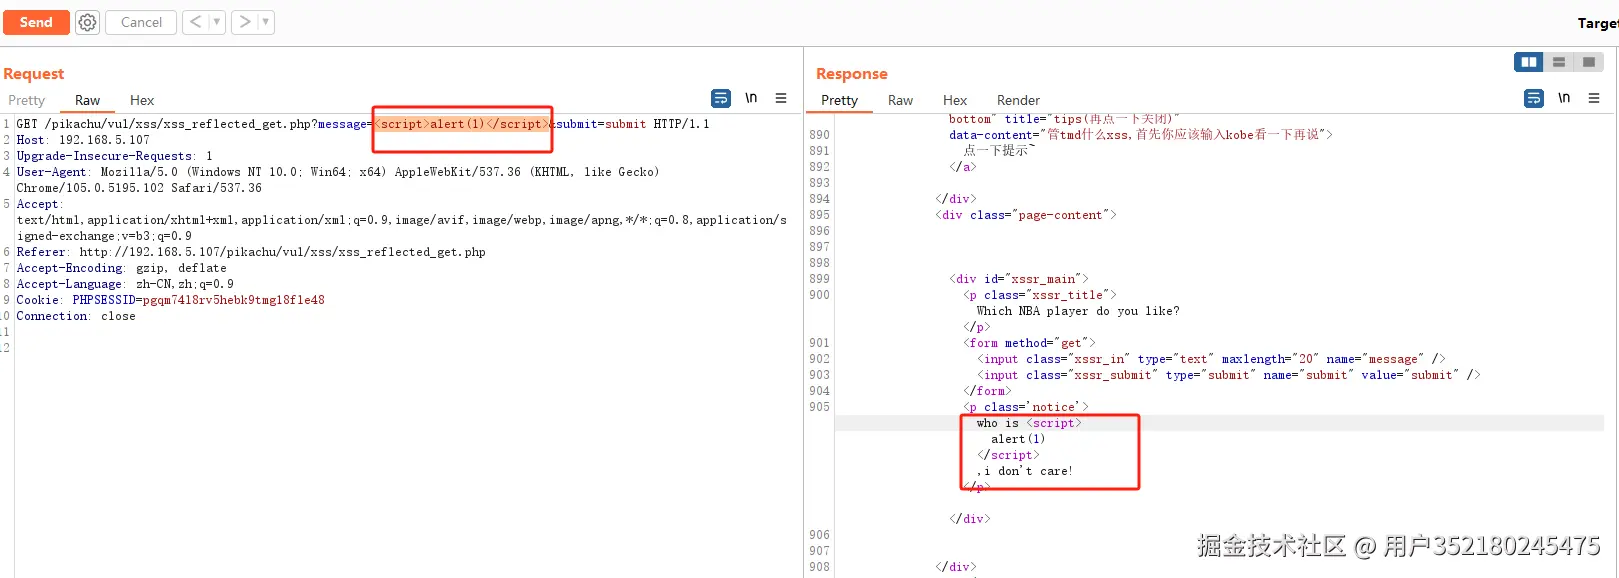Screen dimensions: 1619x578
Task: Click the submit=submit parameter in request line
Action: click(x=601, y=124)
